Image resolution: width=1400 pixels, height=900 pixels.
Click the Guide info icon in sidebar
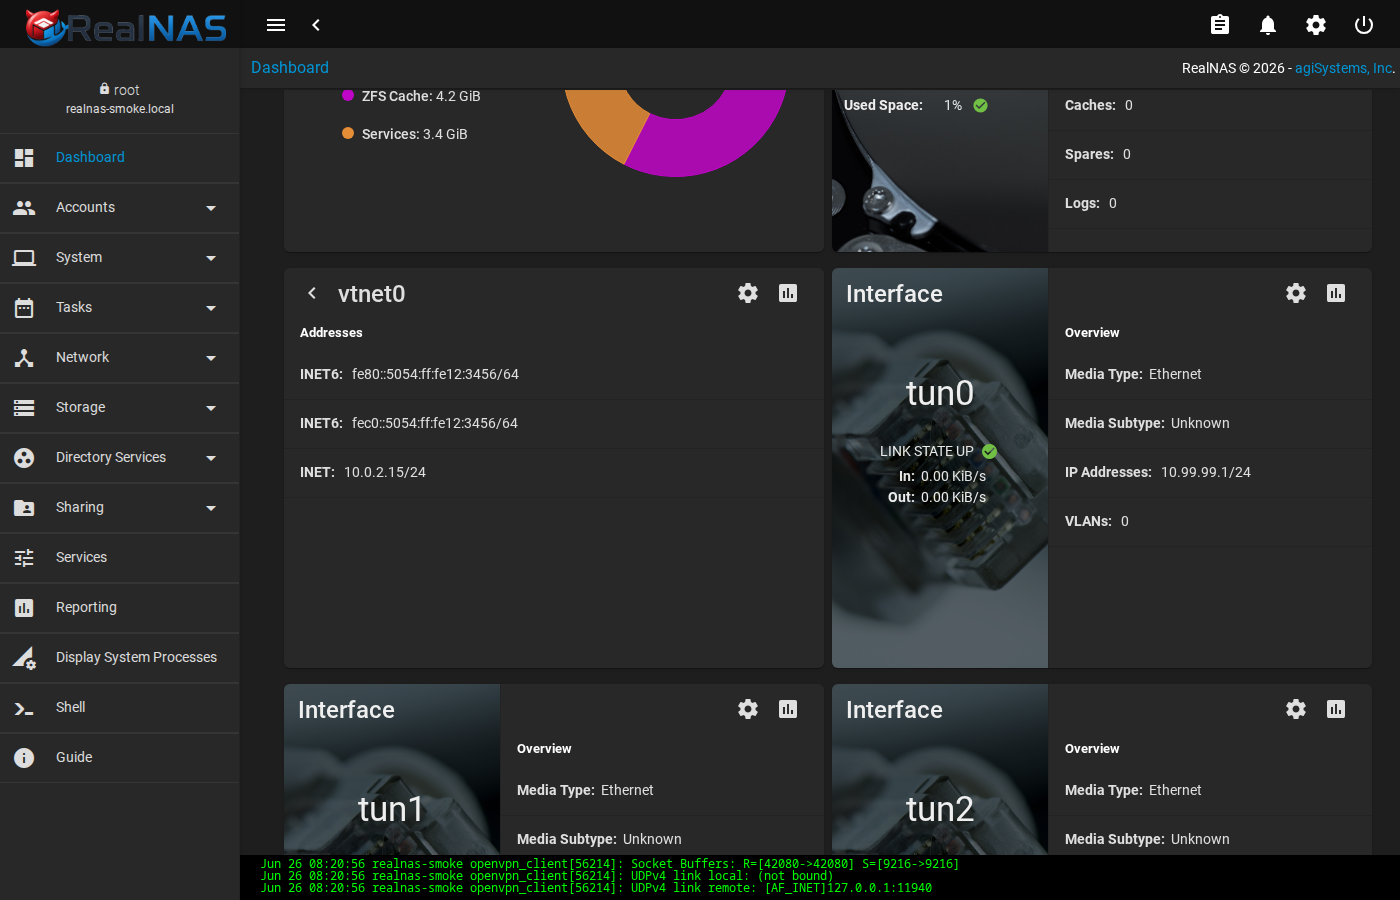(24, 758)
